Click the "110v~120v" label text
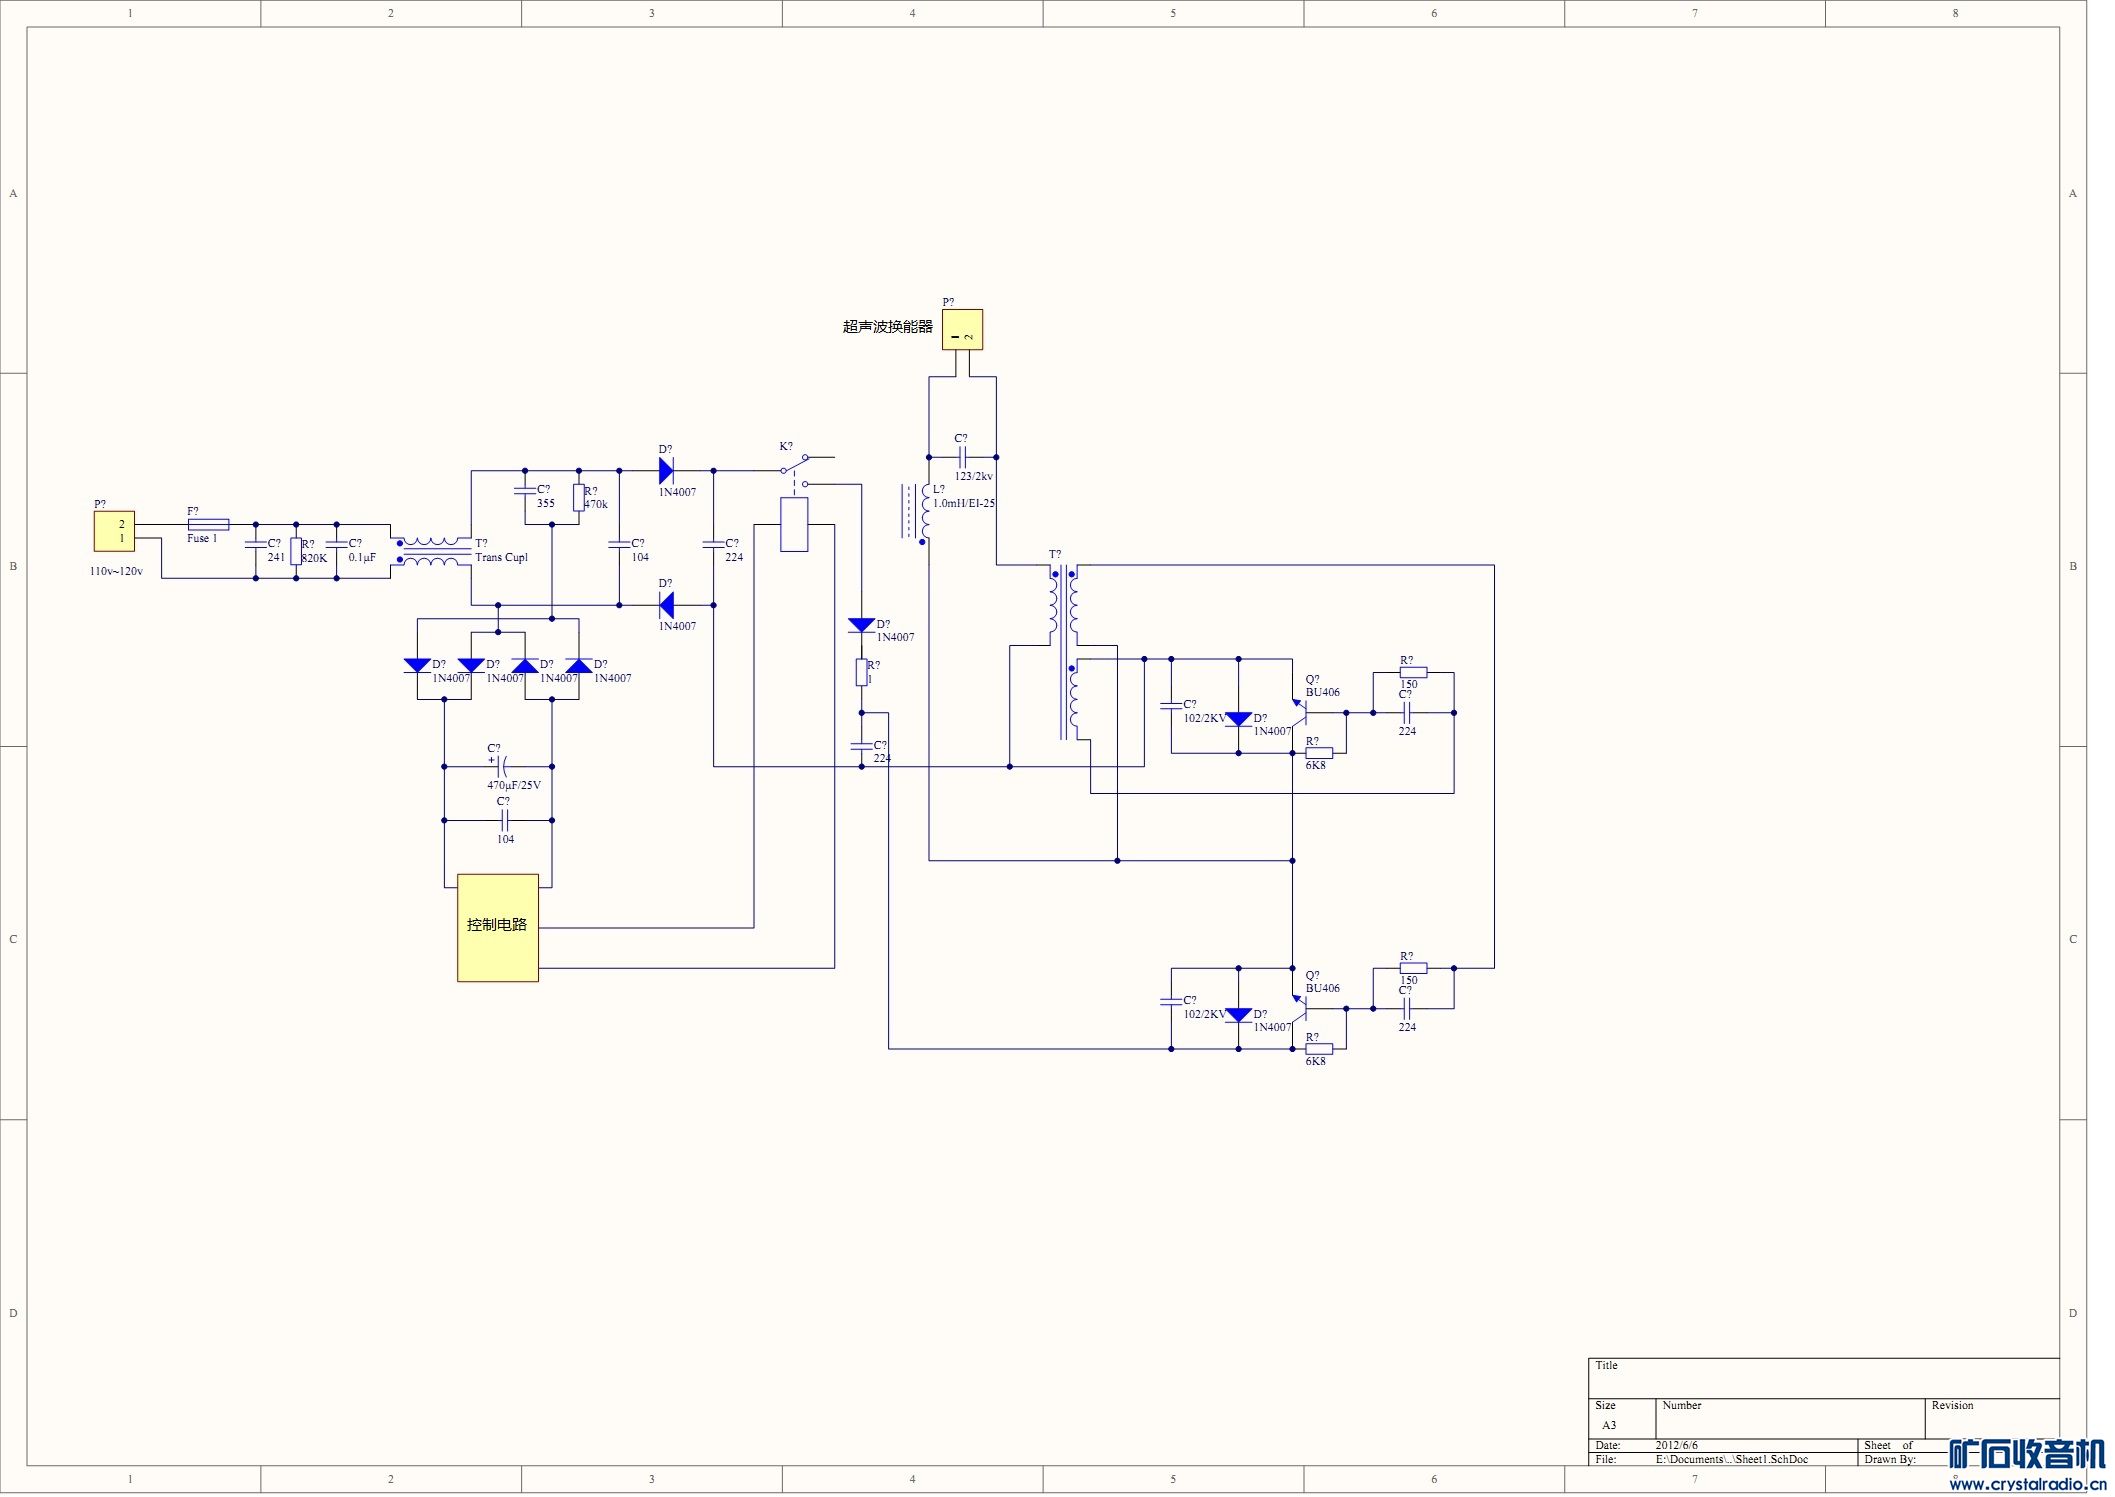This screenshot has width=2115, height=1497. (116, 572)
